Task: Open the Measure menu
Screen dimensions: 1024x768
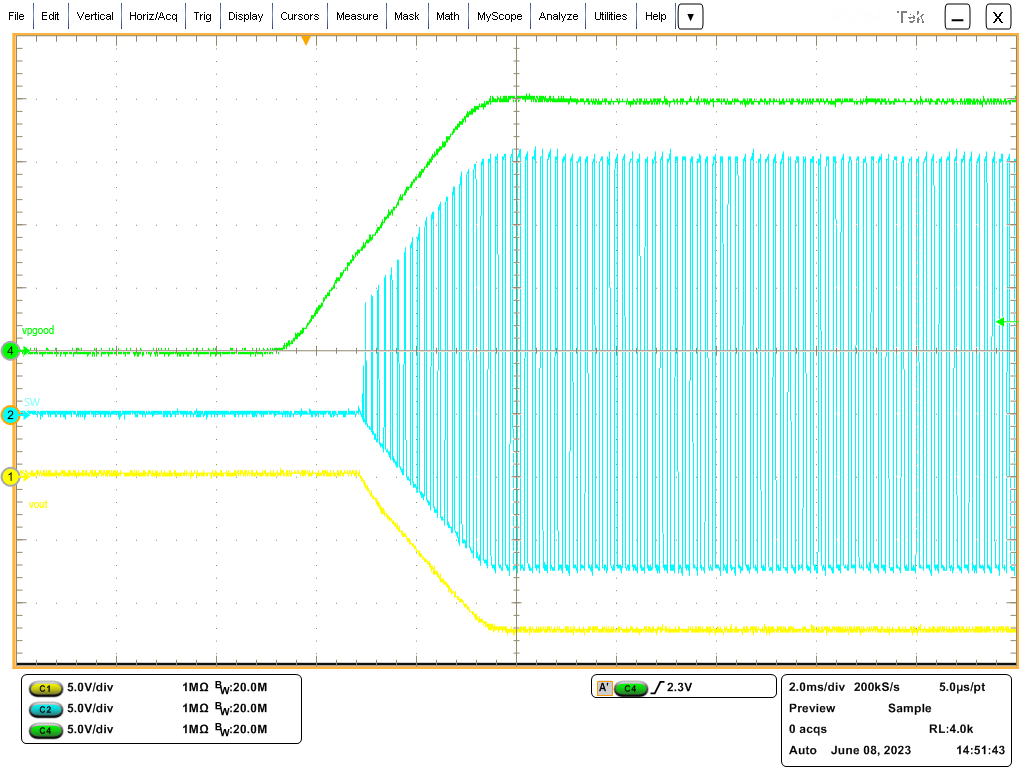Action: point(359,16)
